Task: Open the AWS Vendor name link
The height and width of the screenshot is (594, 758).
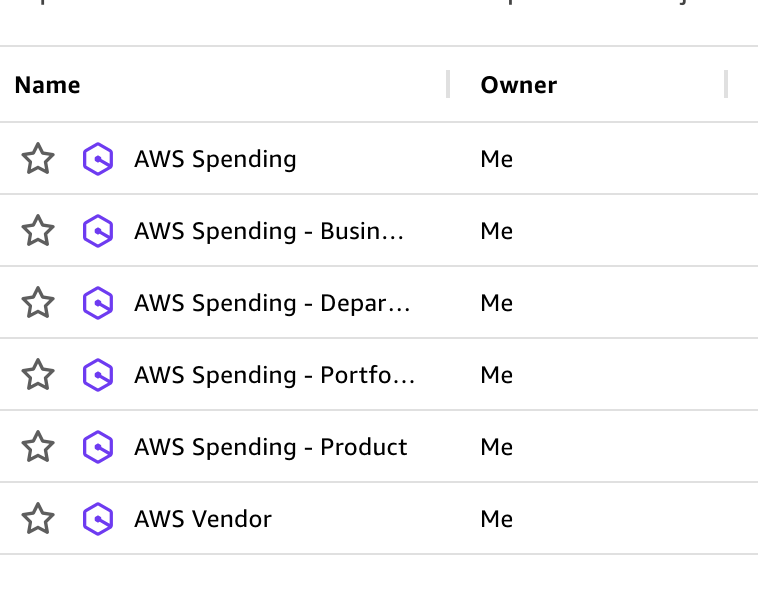Action: click(203, 519)
